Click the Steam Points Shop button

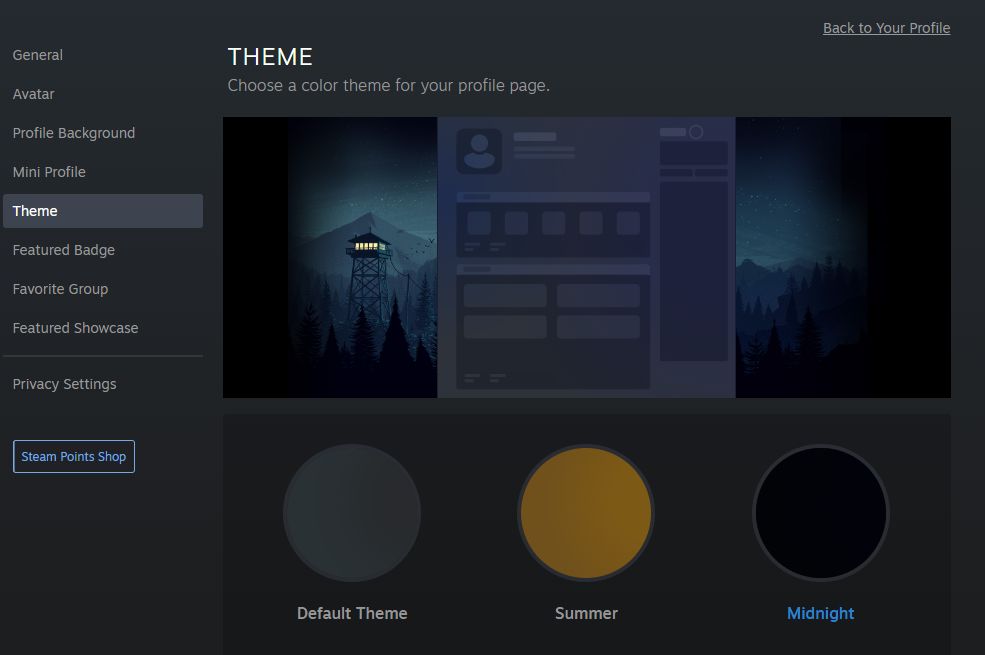click(73, 457)
